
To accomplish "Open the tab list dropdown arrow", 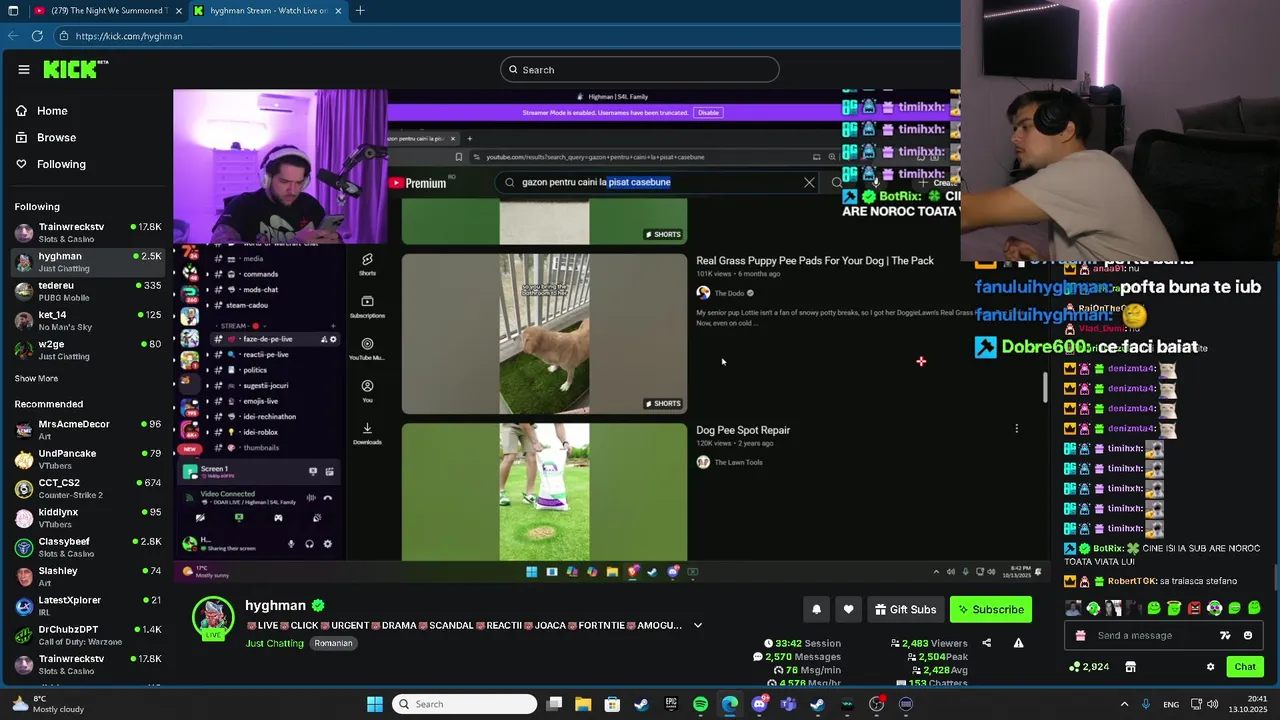I will [12, 11].
